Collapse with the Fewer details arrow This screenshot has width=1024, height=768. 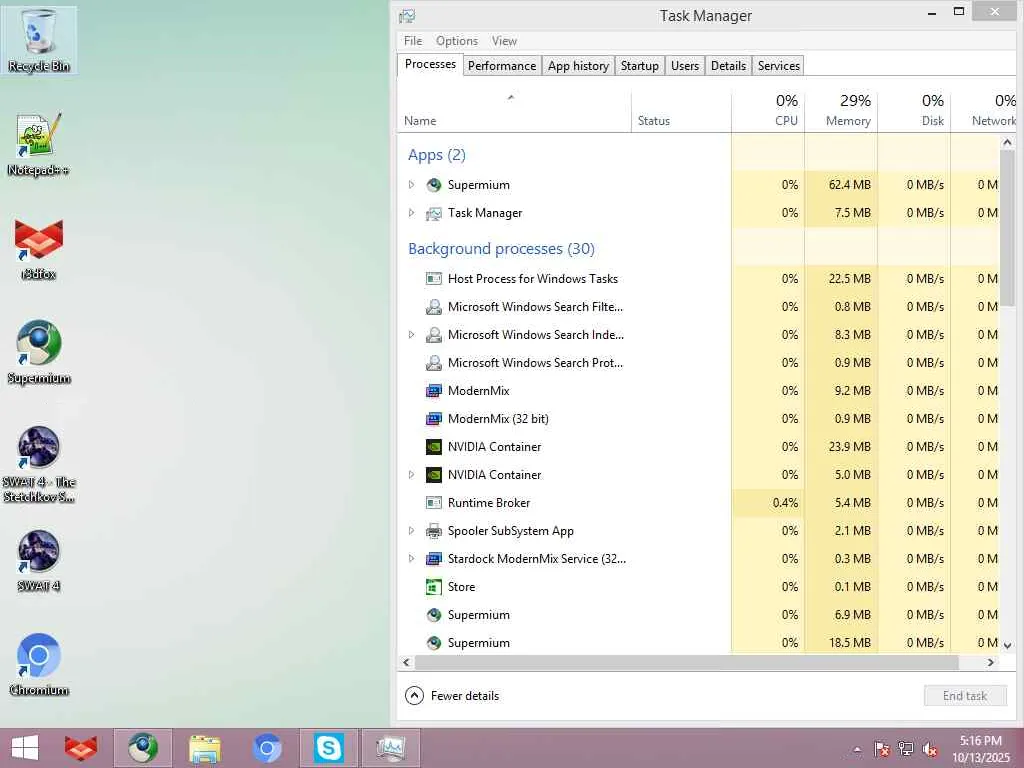[414, 696]
